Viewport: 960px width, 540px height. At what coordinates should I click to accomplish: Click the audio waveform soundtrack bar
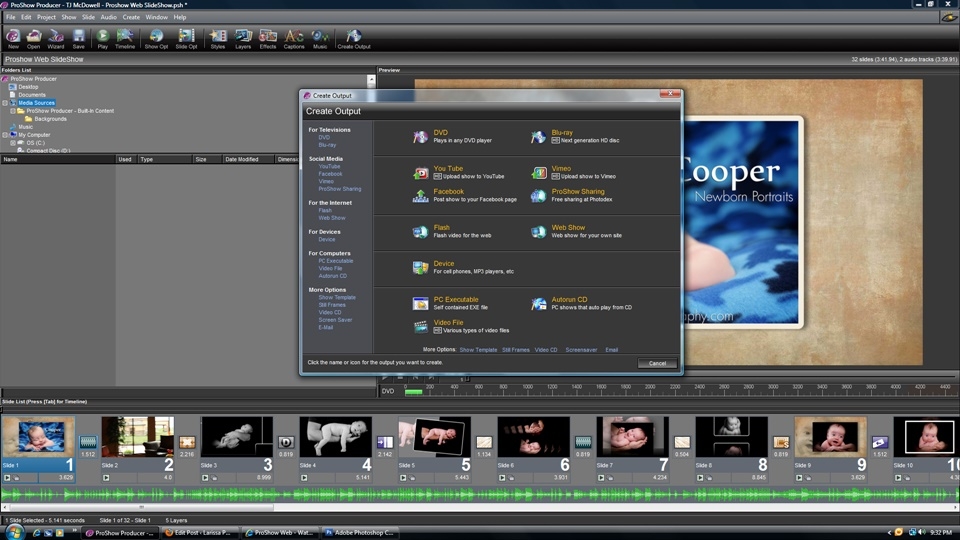coord(480,493)
